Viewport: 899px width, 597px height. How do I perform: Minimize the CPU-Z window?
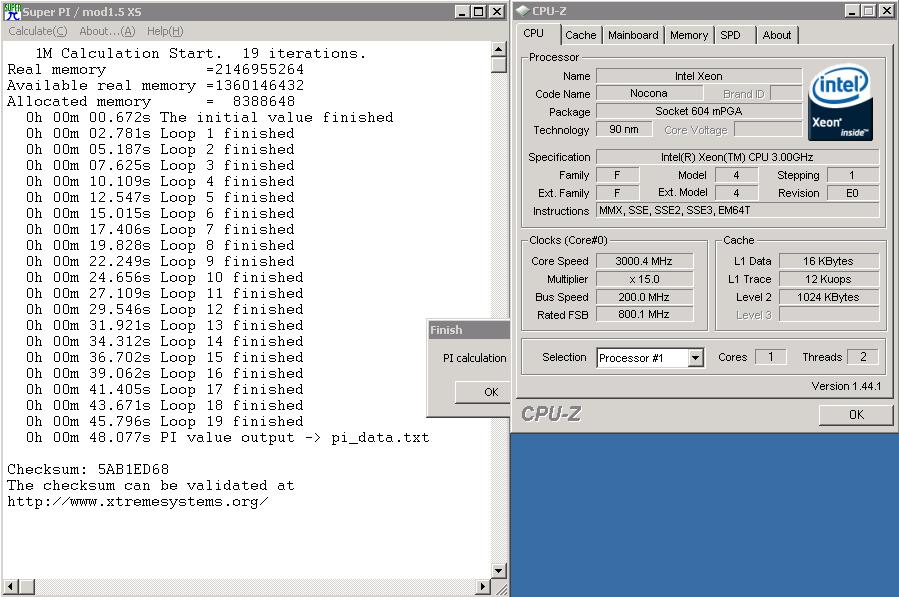(852, 11)
